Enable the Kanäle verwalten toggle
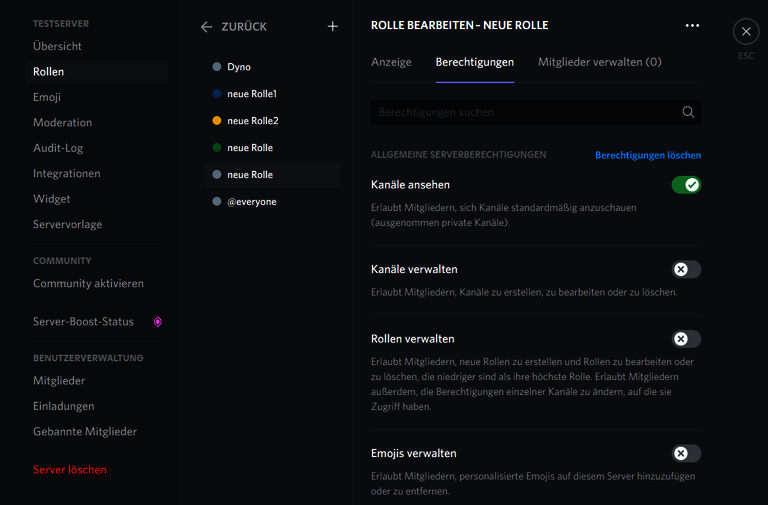 tap(686, 269)
